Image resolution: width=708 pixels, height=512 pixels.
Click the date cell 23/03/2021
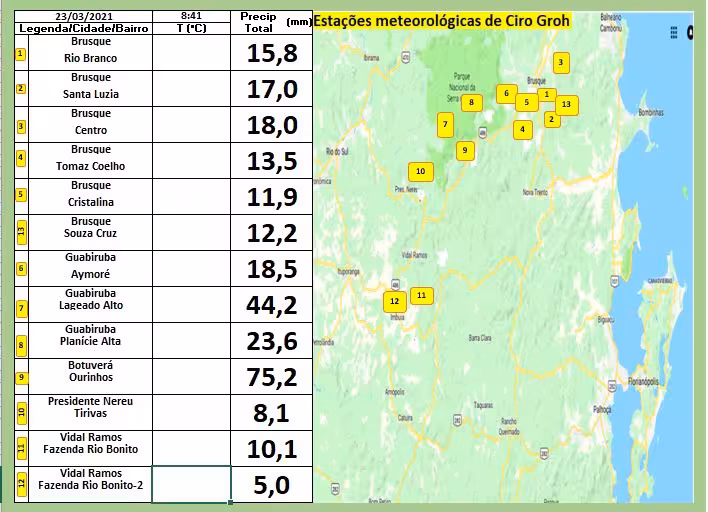pyautogui.click(x=83, y=17)
